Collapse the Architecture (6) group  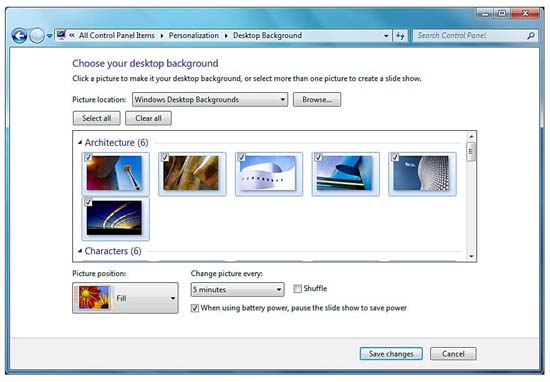(x=80, y=142)
